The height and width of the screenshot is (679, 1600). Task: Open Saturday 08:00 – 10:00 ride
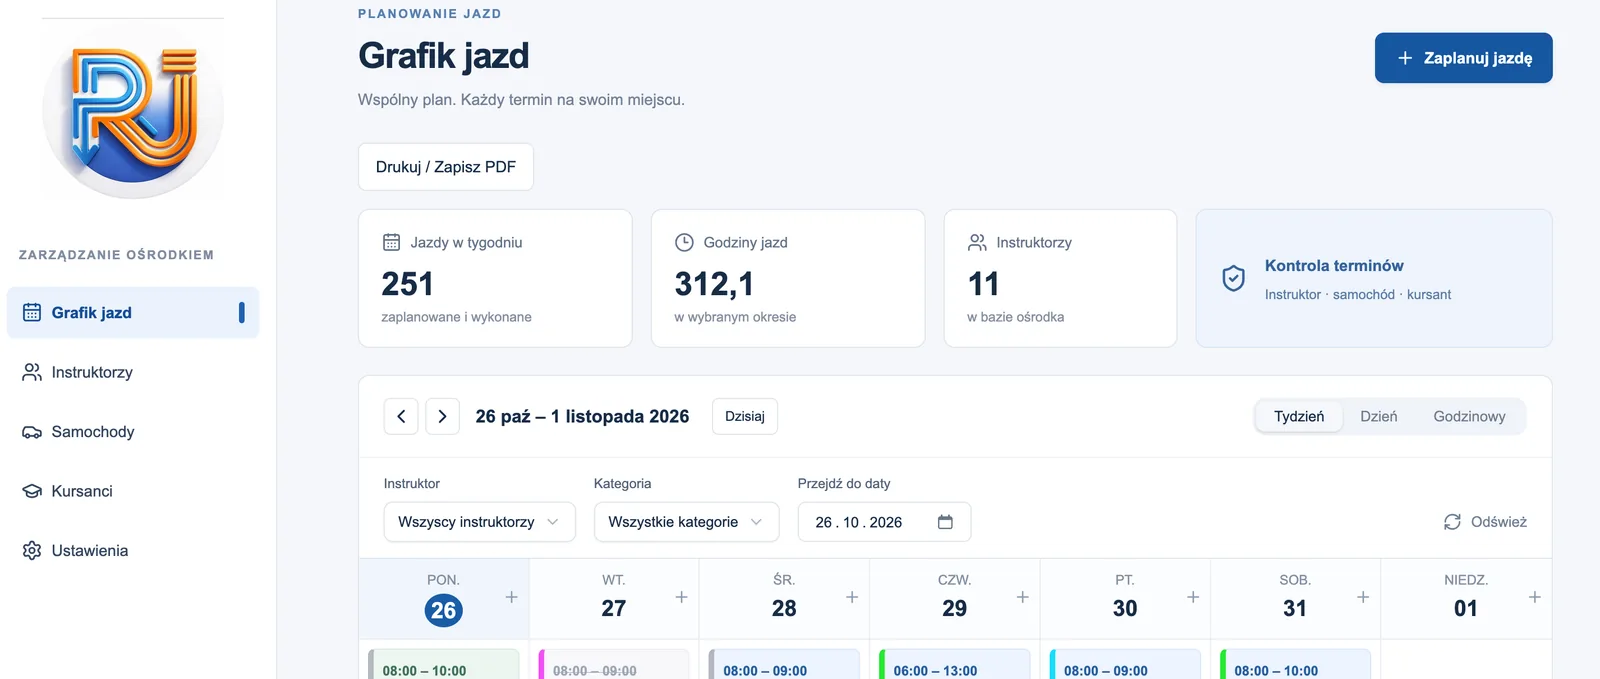pos(1295,665)
